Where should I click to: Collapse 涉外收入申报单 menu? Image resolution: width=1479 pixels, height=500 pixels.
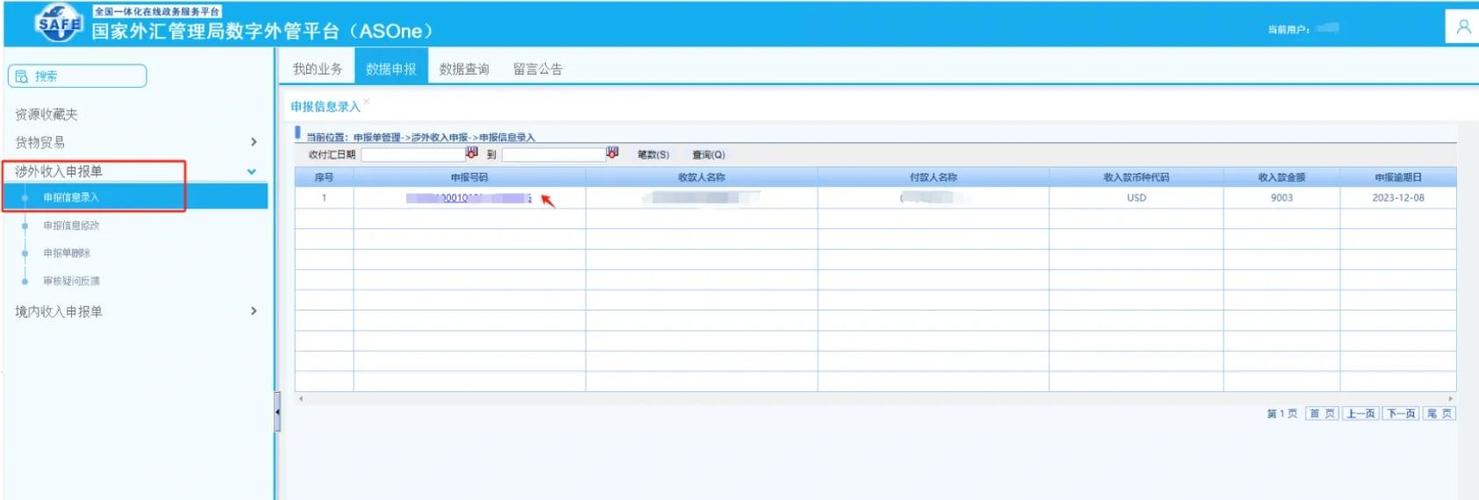coord(252,172)
